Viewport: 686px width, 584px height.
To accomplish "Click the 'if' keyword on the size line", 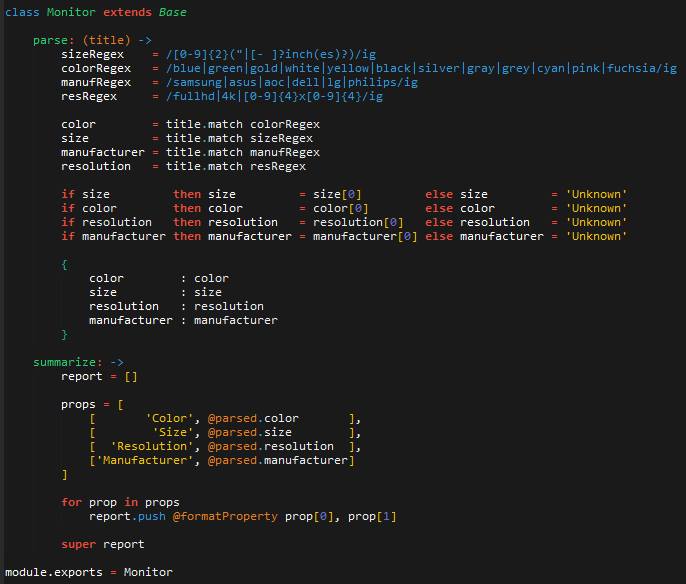I will [x=68, y=194].
